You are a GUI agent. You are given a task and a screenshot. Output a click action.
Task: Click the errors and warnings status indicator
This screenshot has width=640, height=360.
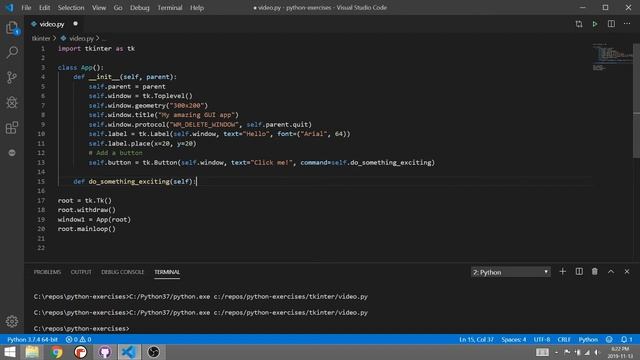point(78,340)
